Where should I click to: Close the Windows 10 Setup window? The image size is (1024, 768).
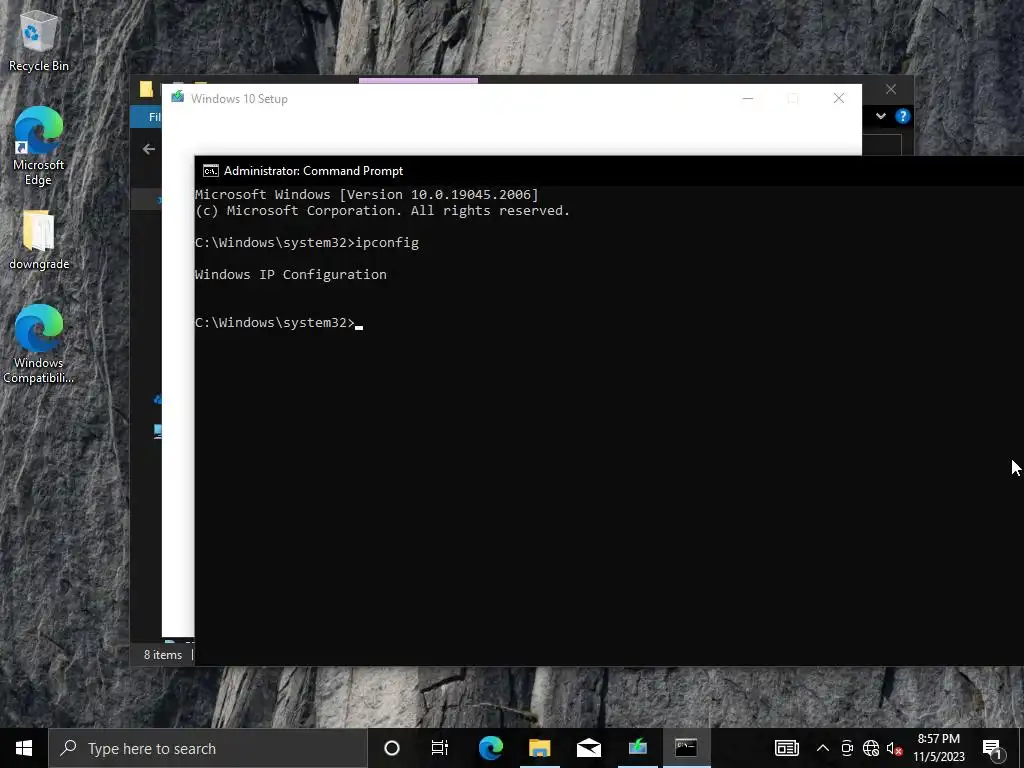pos(839,98)
